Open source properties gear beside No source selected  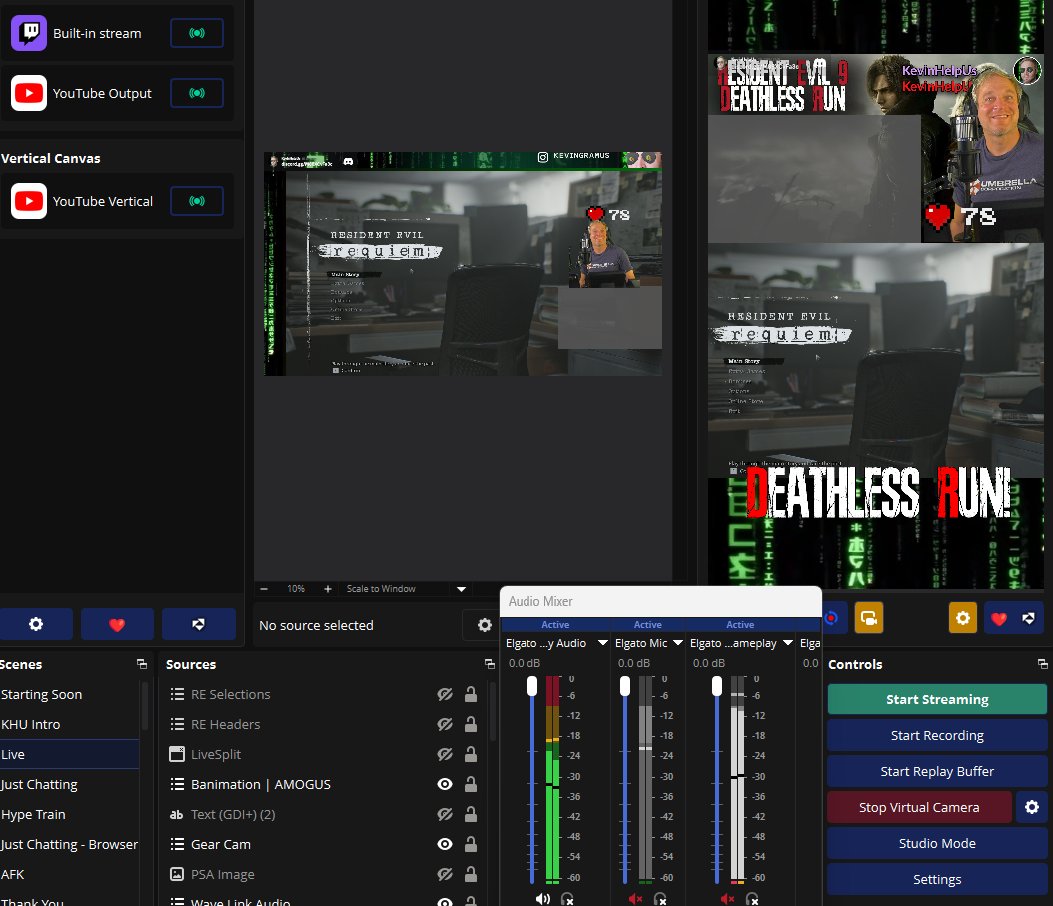484,625
